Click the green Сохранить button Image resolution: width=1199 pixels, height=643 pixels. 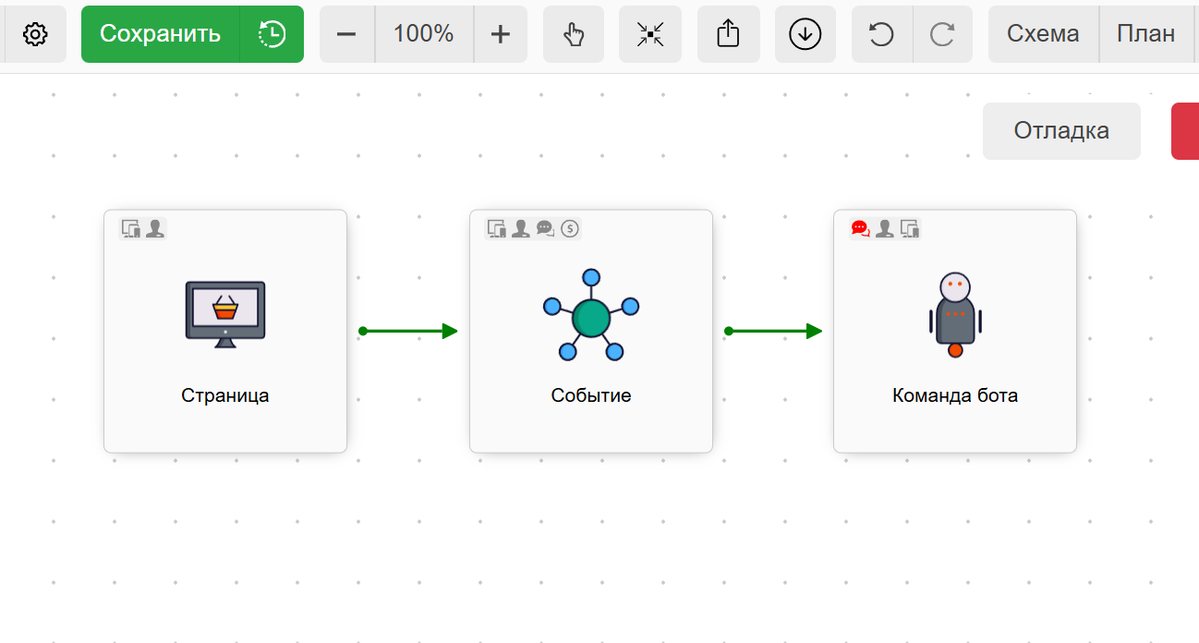160,34
